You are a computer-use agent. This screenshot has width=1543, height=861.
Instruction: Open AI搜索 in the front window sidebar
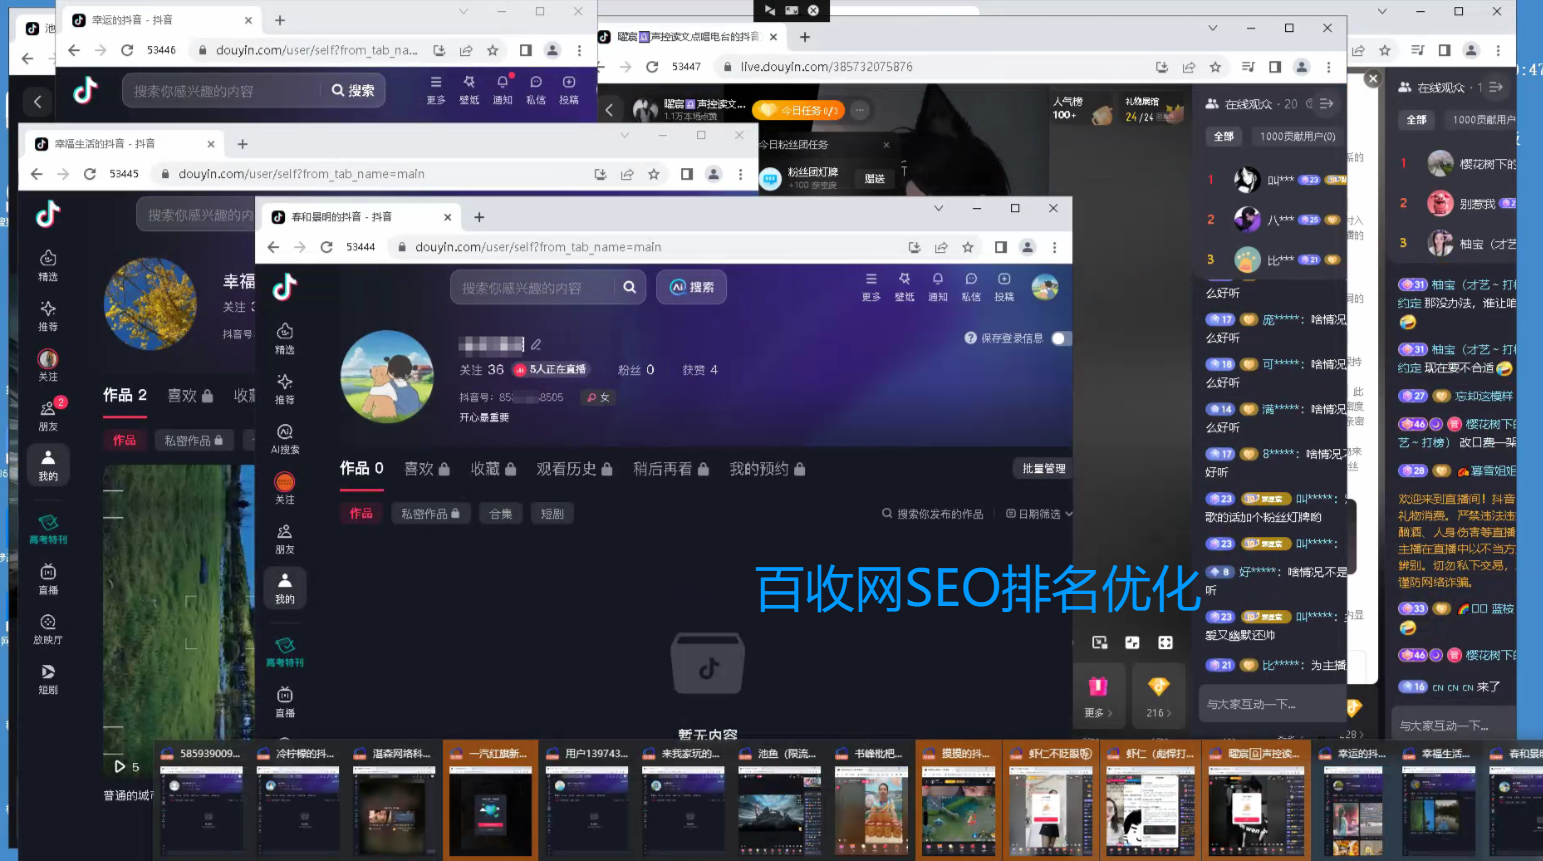[285, 439]
